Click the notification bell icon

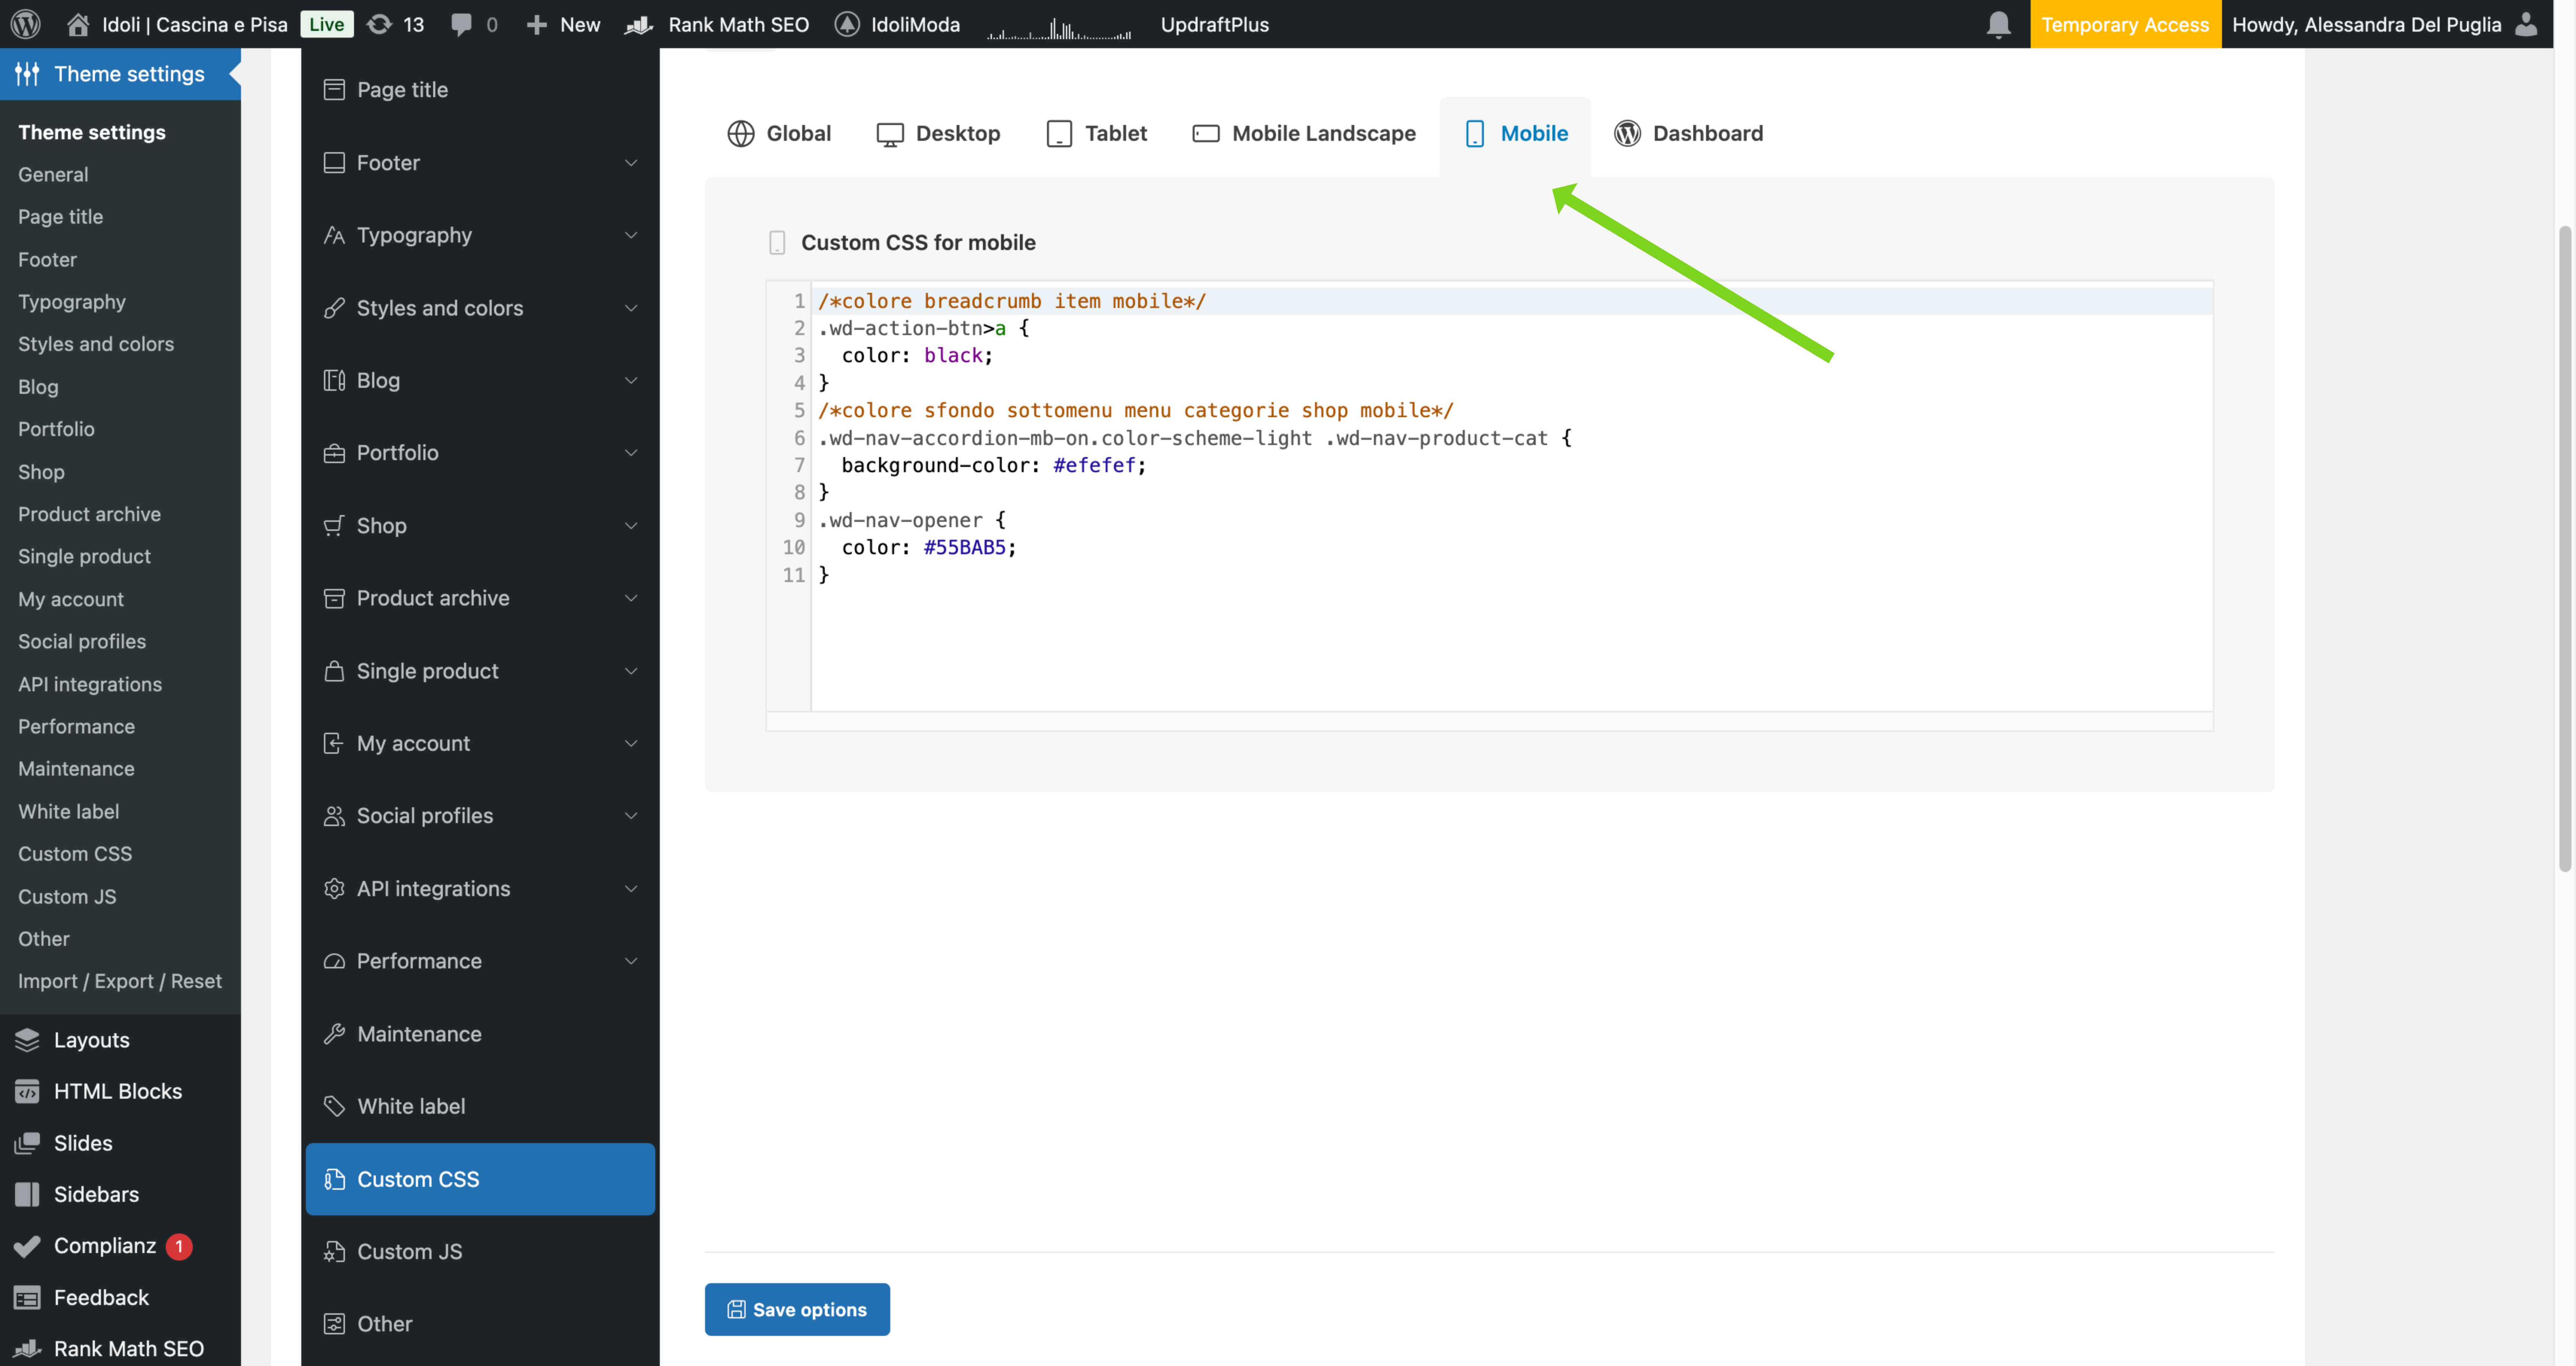coord(1998,24)
